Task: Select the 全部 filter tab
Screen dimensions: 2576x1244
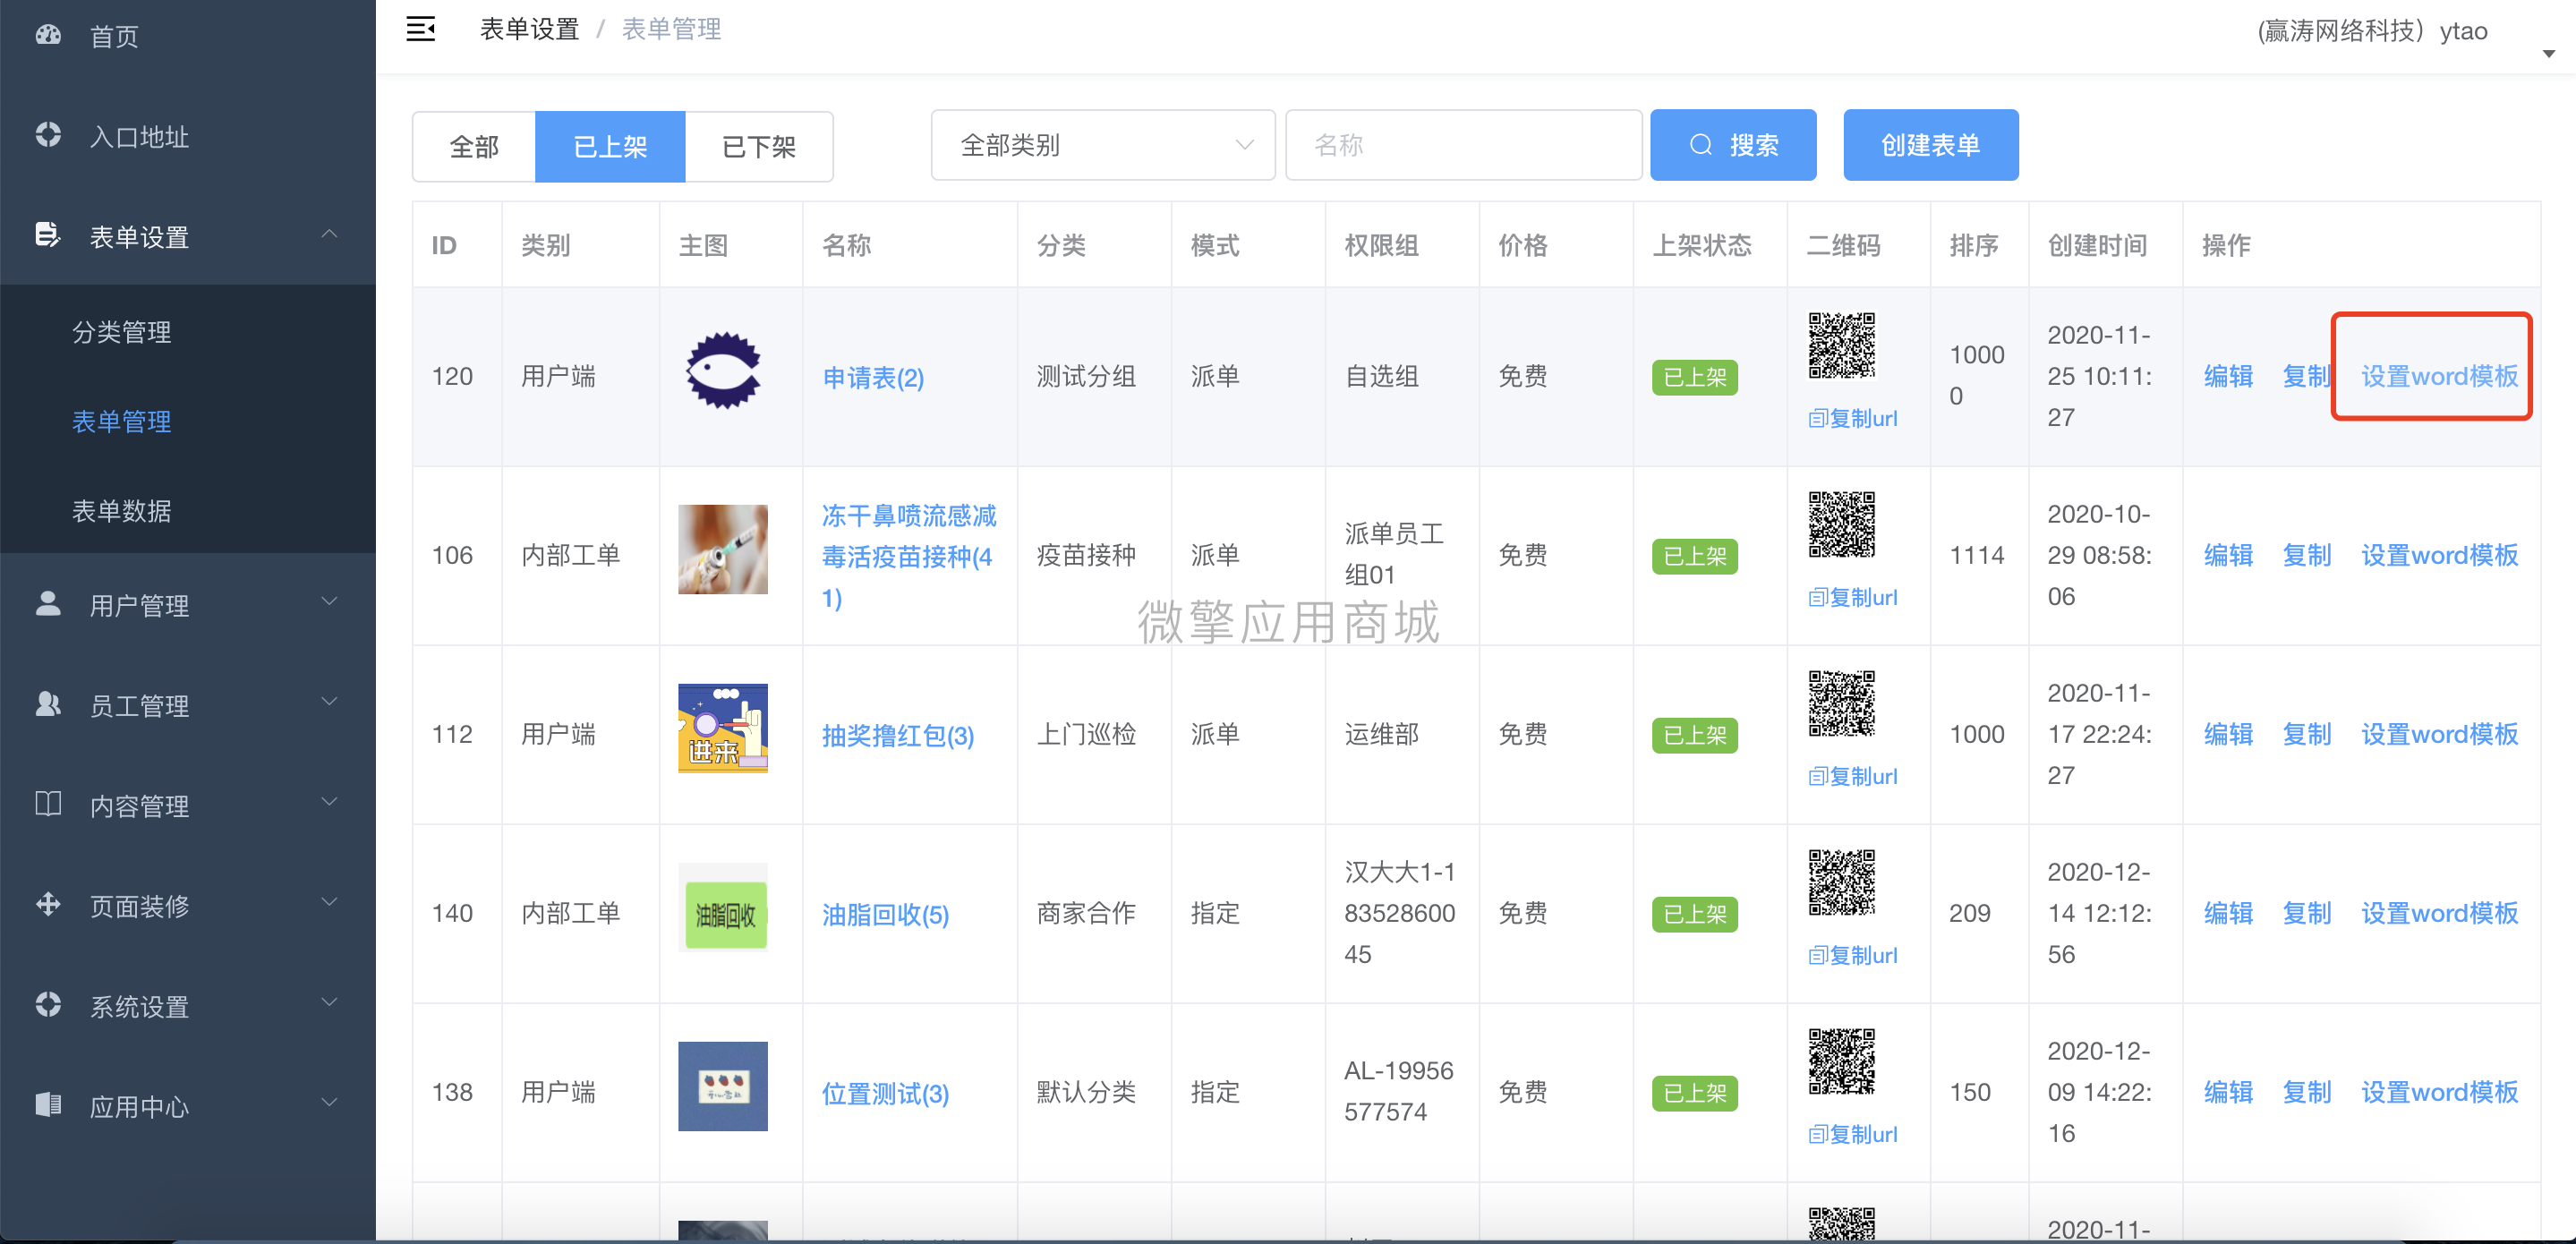Action: click(474, 146)
